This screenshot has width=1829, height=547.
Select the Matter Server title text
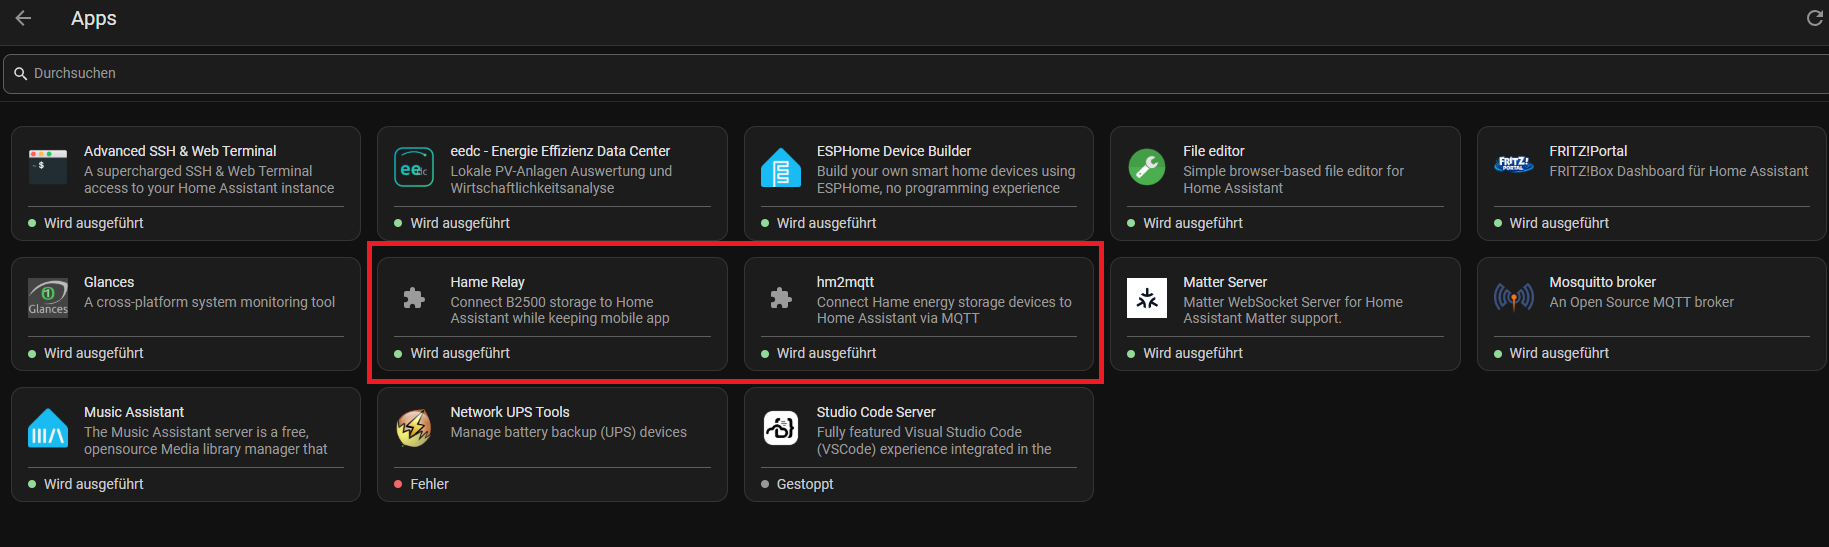[x=1225, y=282]
